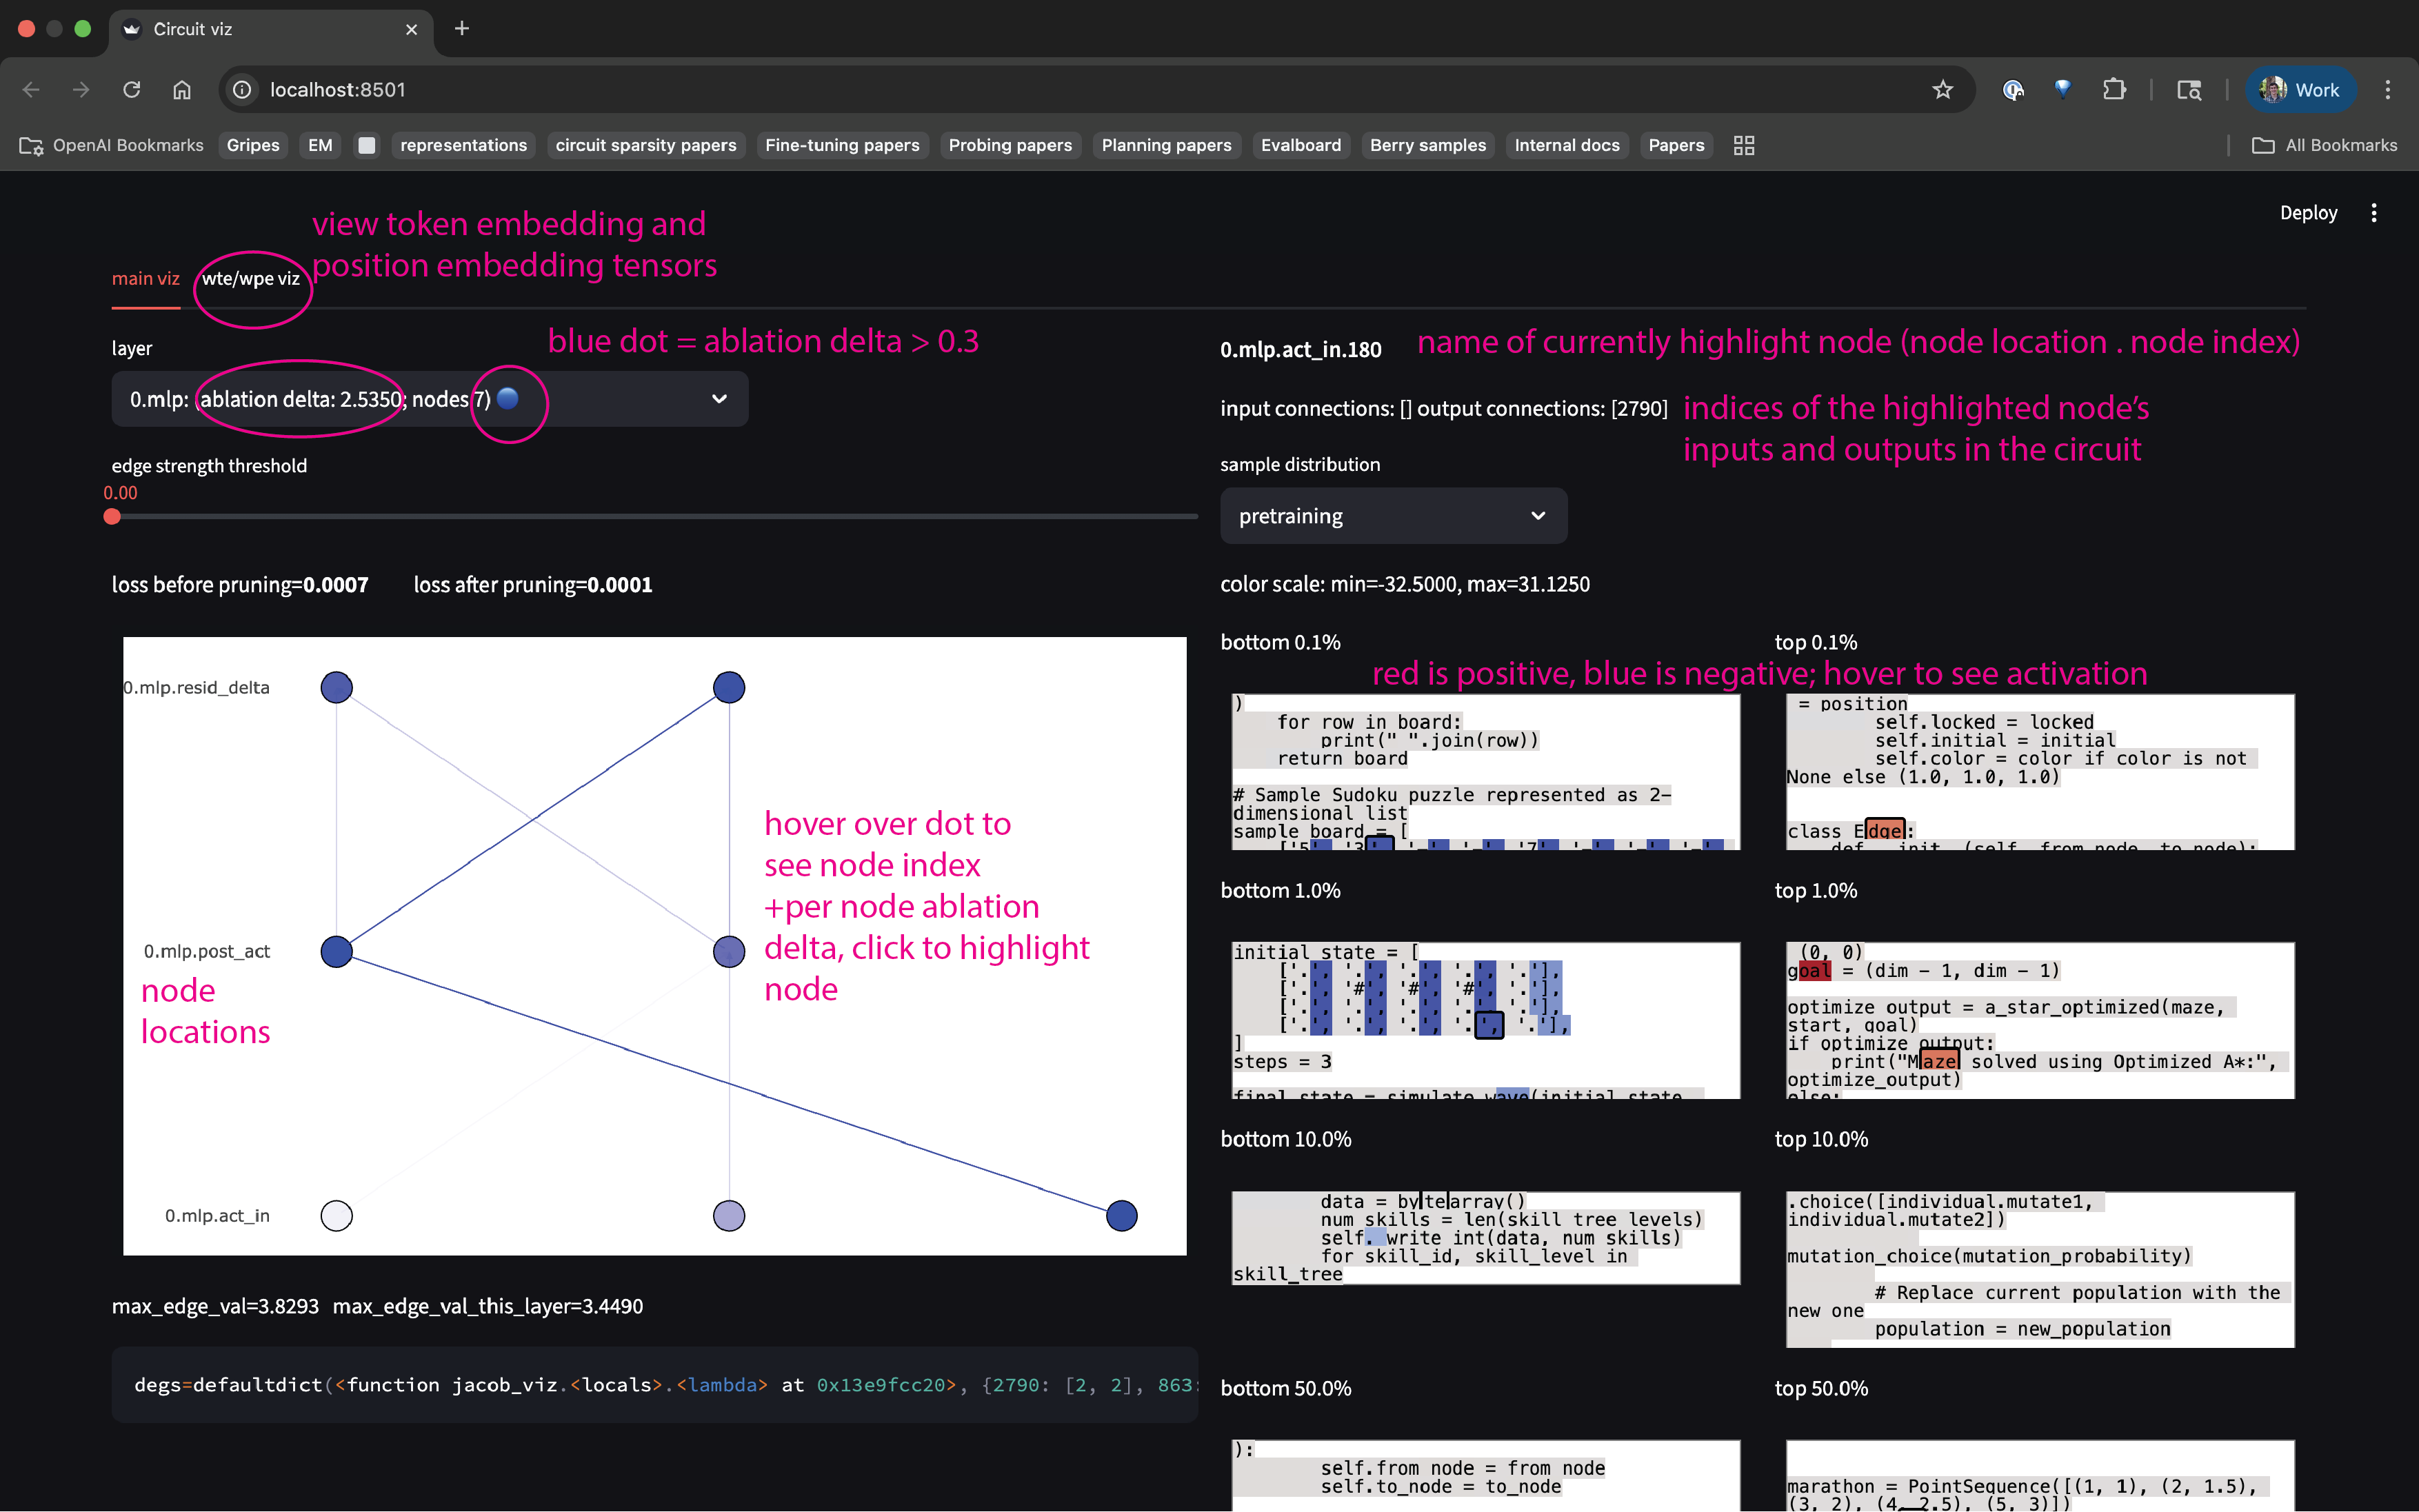The width and height of the screenshot is (2419, 1512).
Task: Open Chrome's three-dot browser menu
Action: click(x=2388, y=89)
